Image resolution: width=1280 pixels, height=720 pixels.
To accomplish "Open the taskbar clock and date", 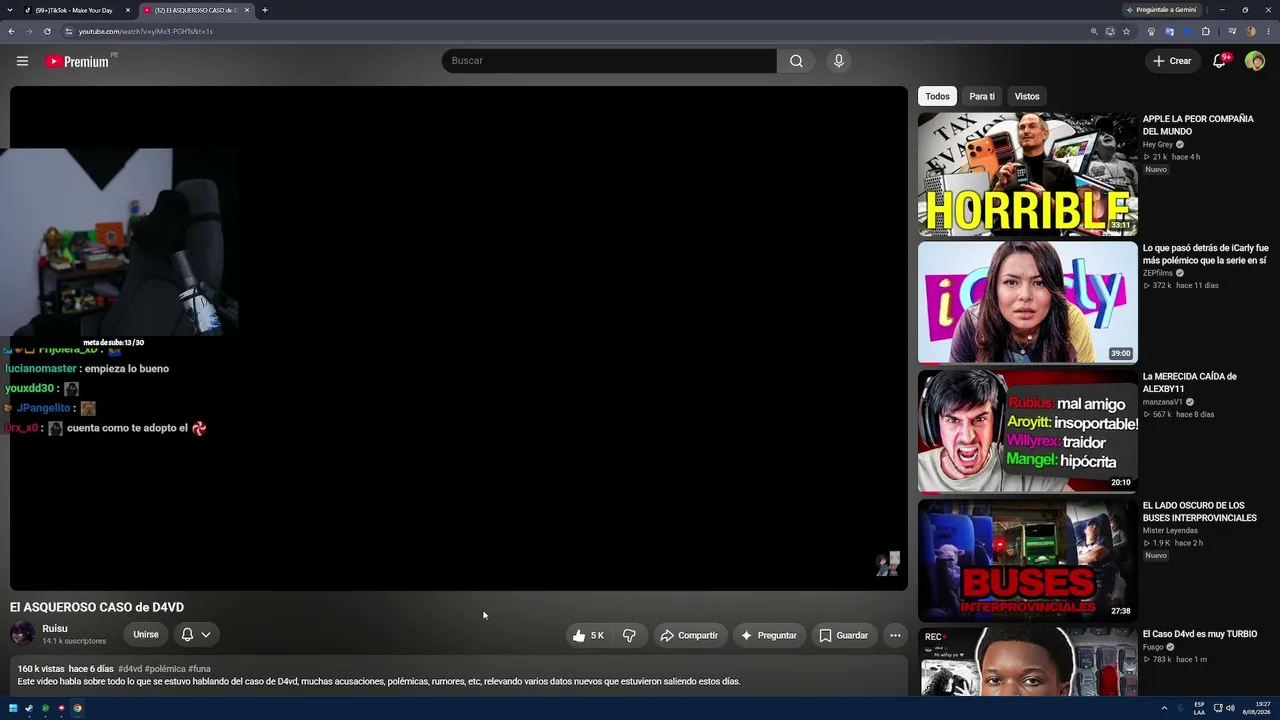I will pyautogui.click(x=1256, y=708).
